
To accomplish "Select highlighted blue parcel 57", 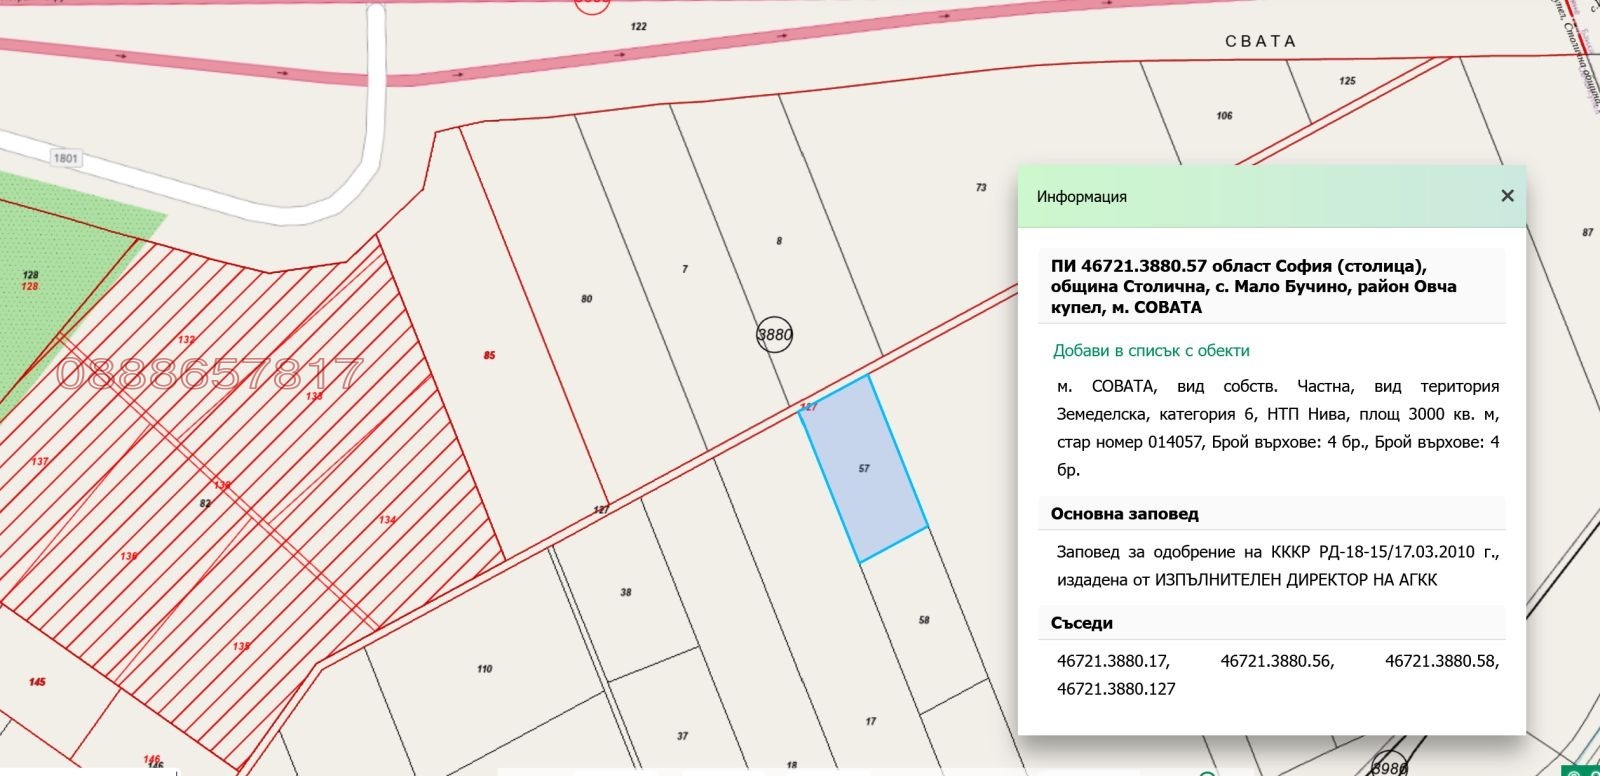I will [863, 468].
